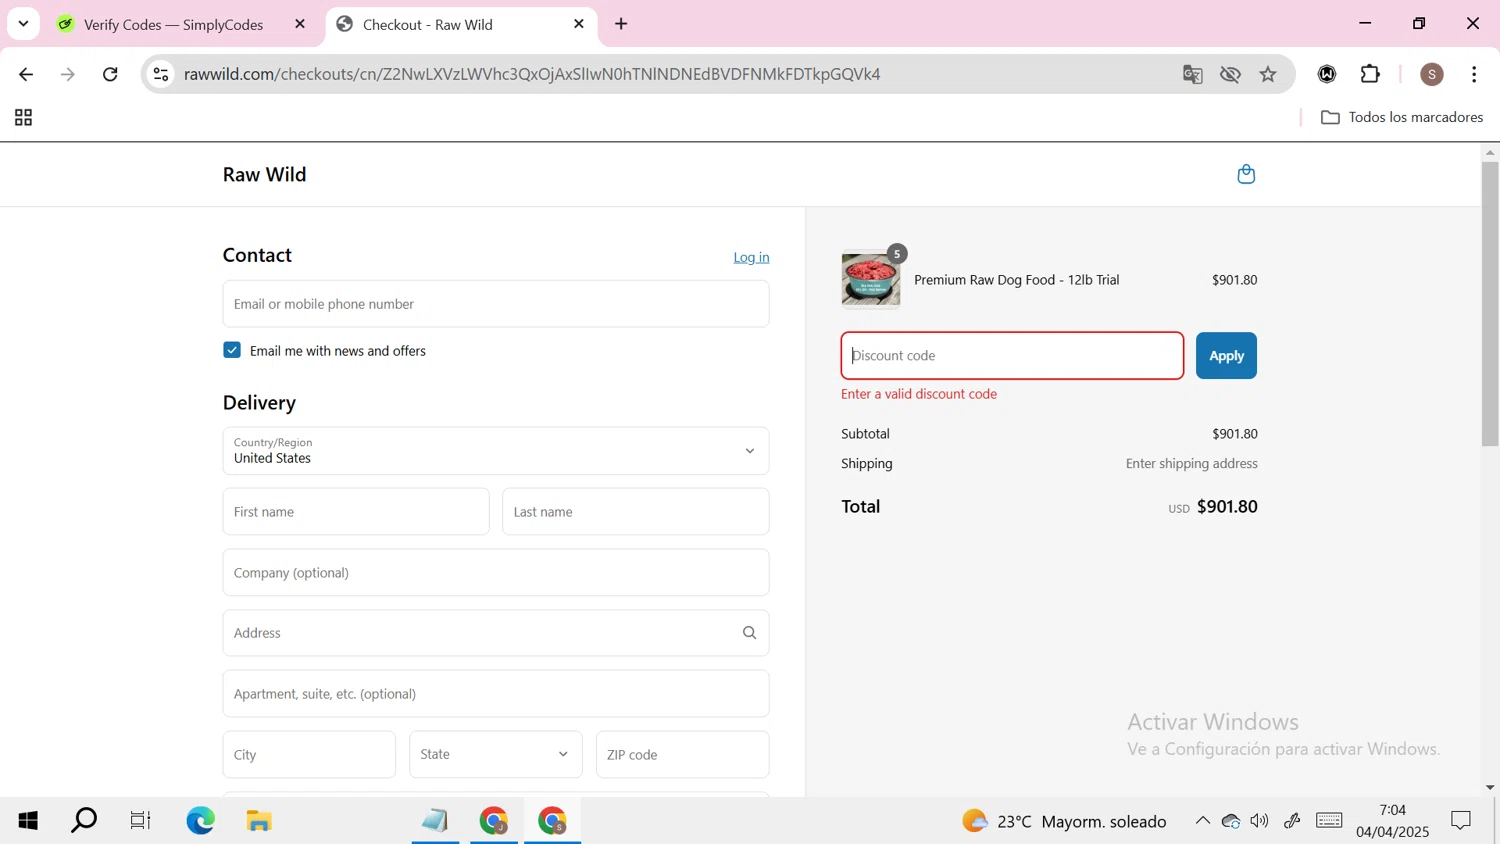This screenshot has width=1500, height=844.
Task: Open Todos los marcadores bookmarks folder
Action: 1402,117
